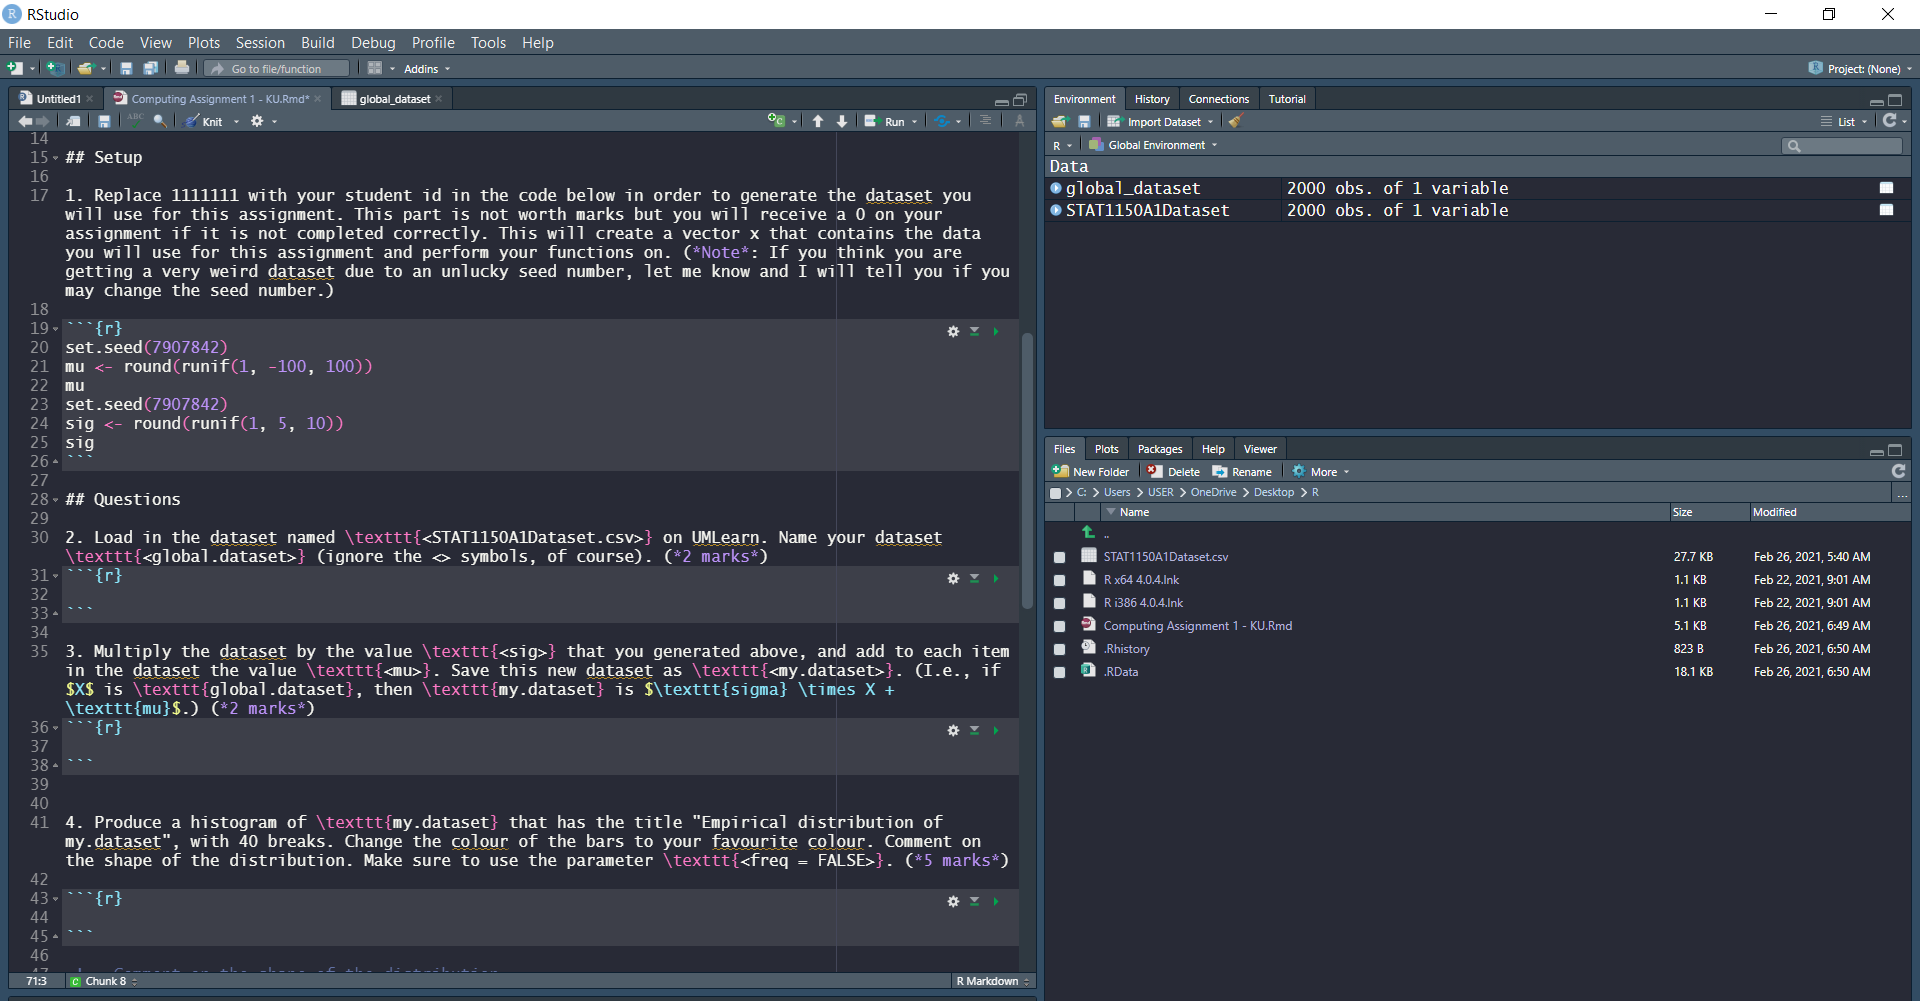Clear workspace objects with the broom icon

(x=1236, y=121)
